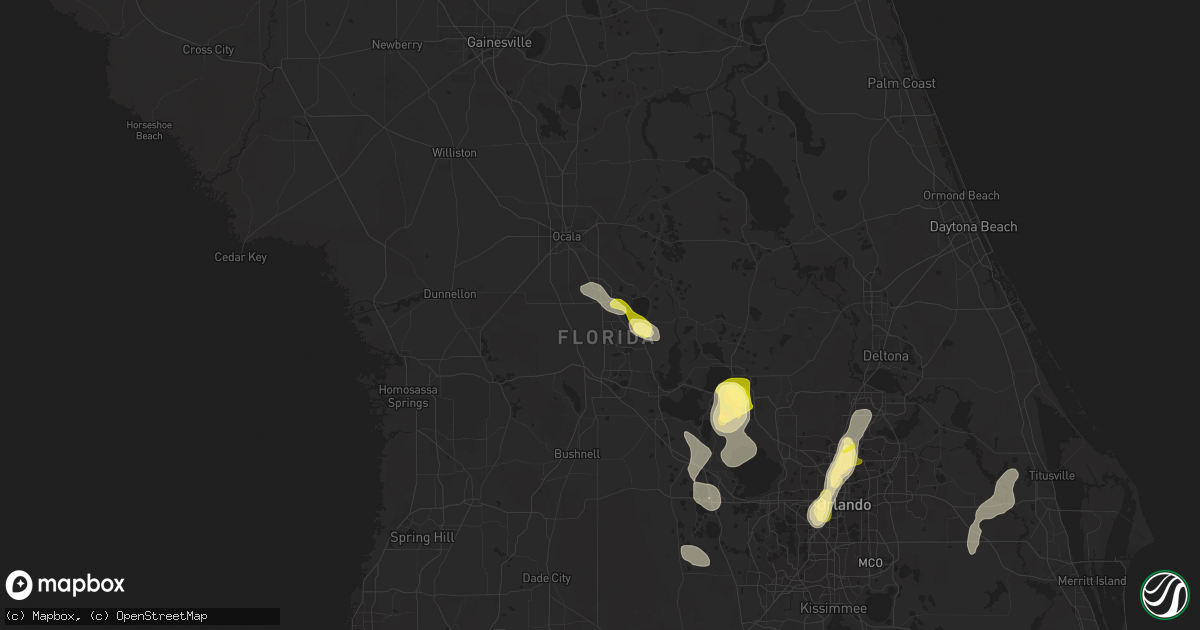Click the Cedar Key label

241,257
